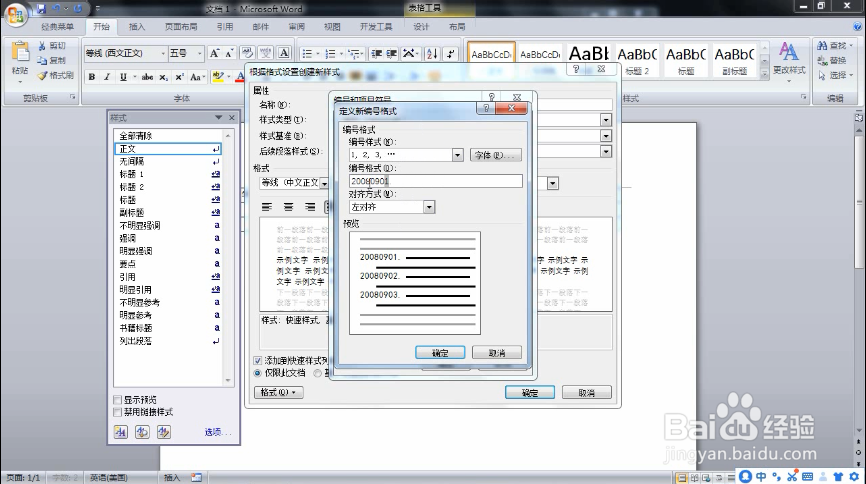Click align left icon in new style dialog
866x484 pixels.
pyautogui.click(x=267, y=207)
